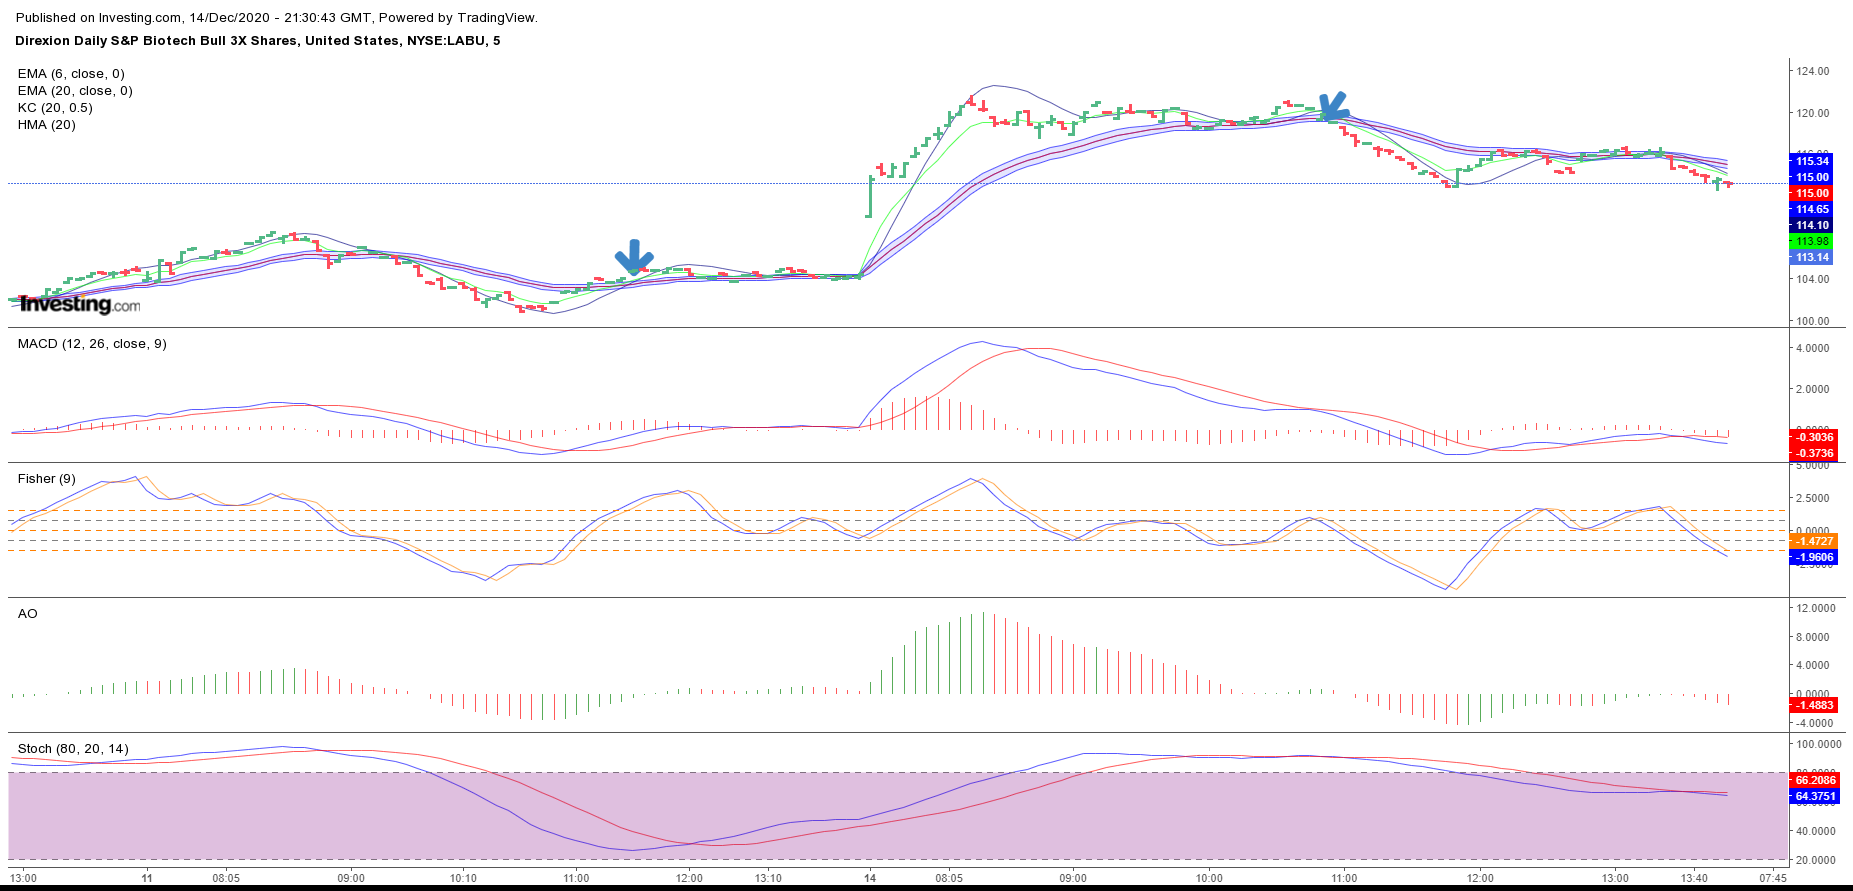
Task: Click the 'Published on Investing.com' header line
Action: (x=277, y=18)
